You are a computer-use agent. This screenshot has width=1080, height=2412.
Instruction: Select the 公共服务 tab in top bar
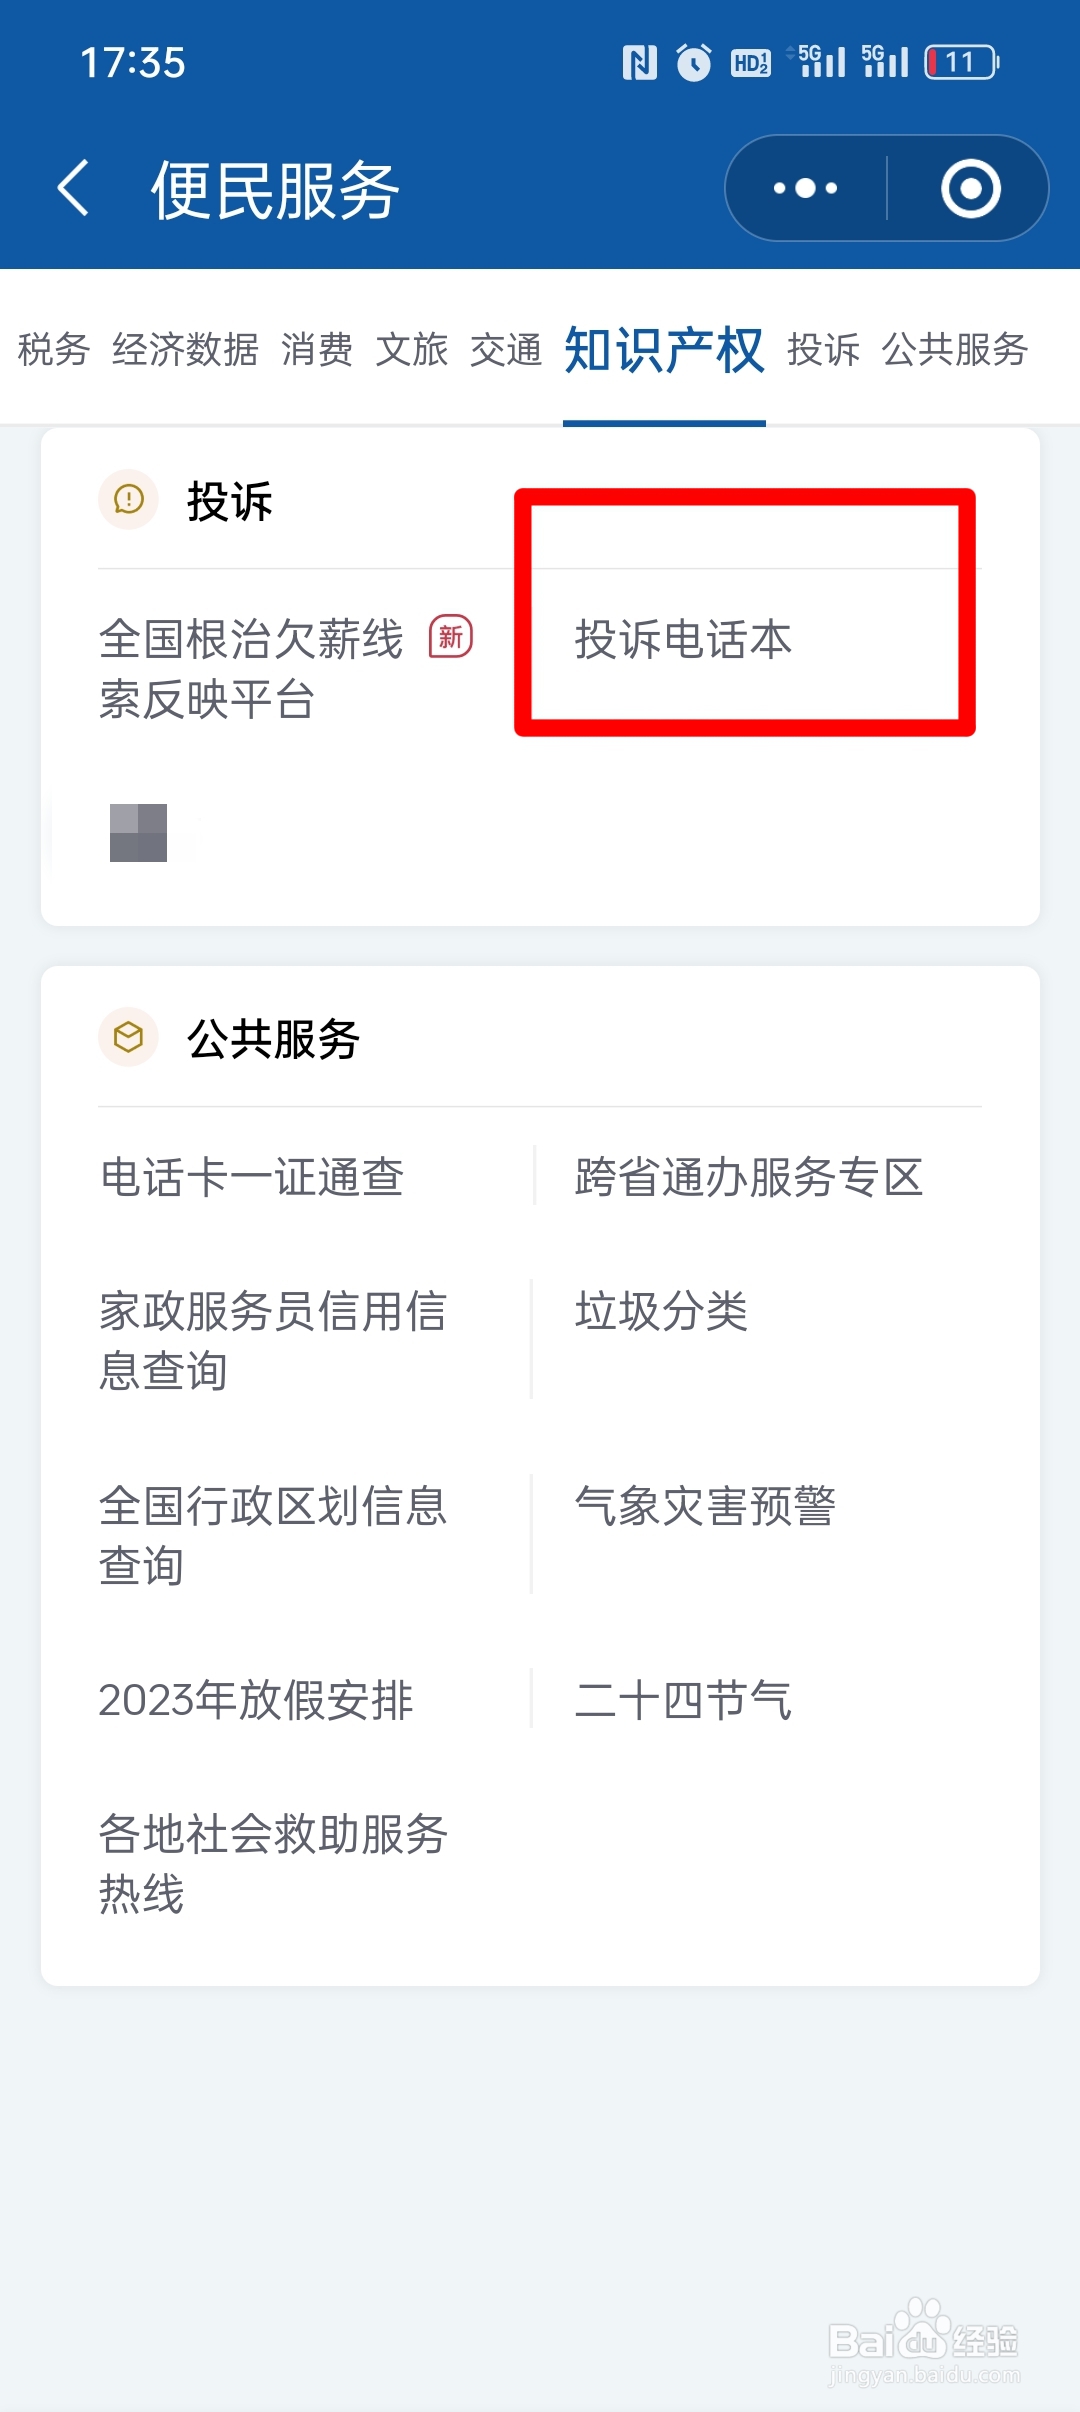point(954,350)
